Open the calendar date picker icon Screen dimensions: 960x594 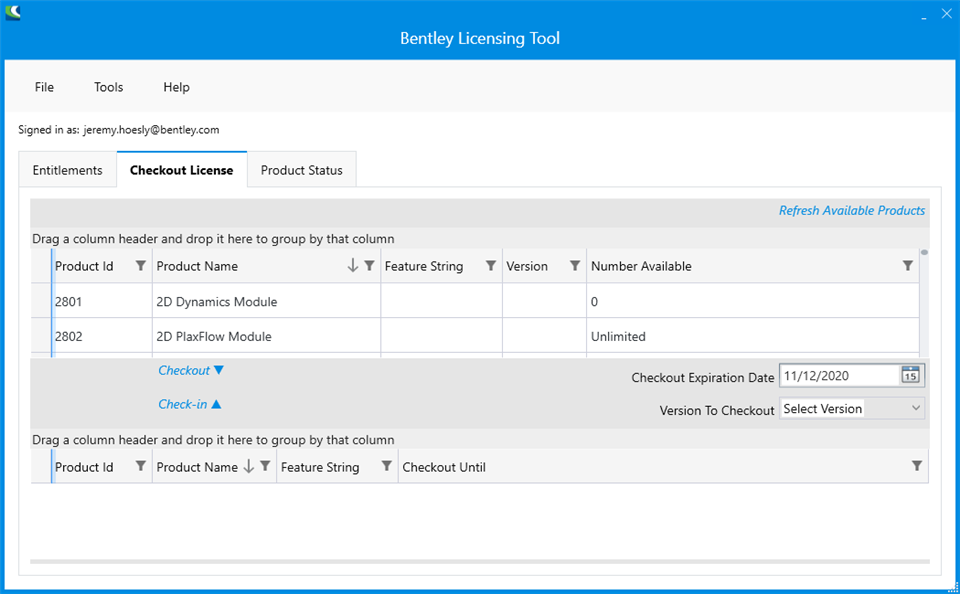pos(910,375)
